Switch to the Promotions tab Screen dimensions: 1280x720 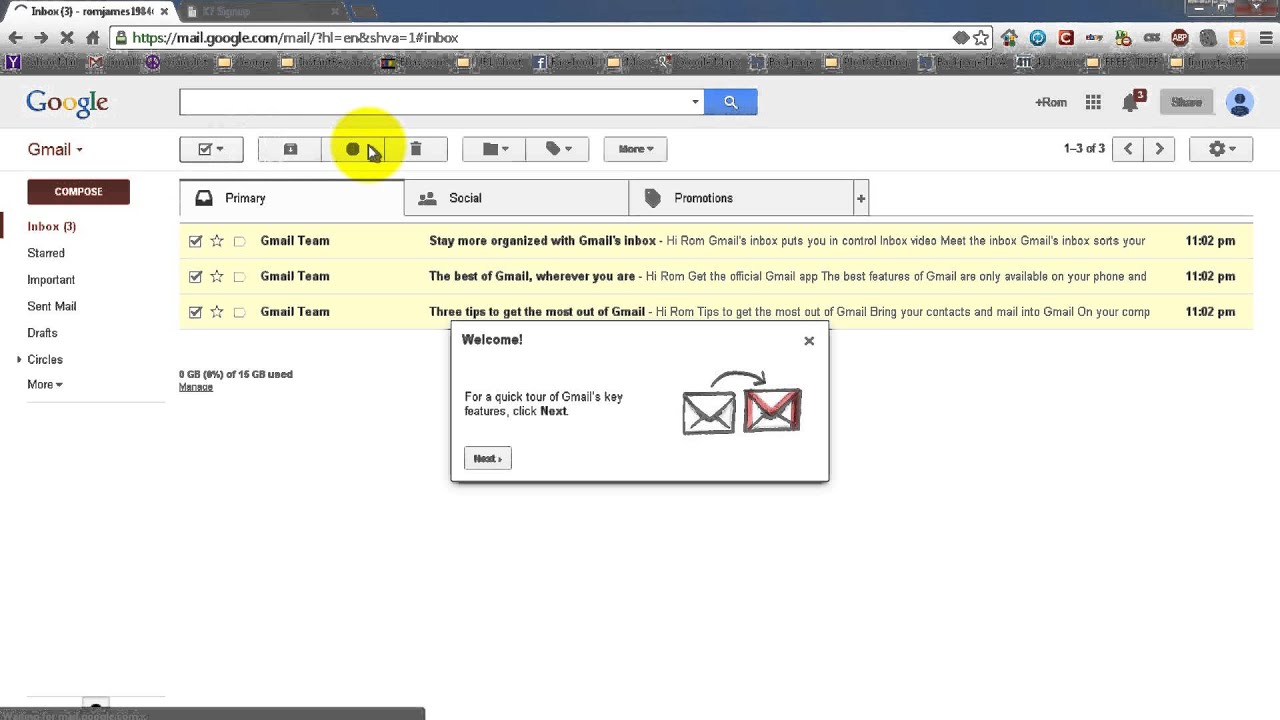741,198
